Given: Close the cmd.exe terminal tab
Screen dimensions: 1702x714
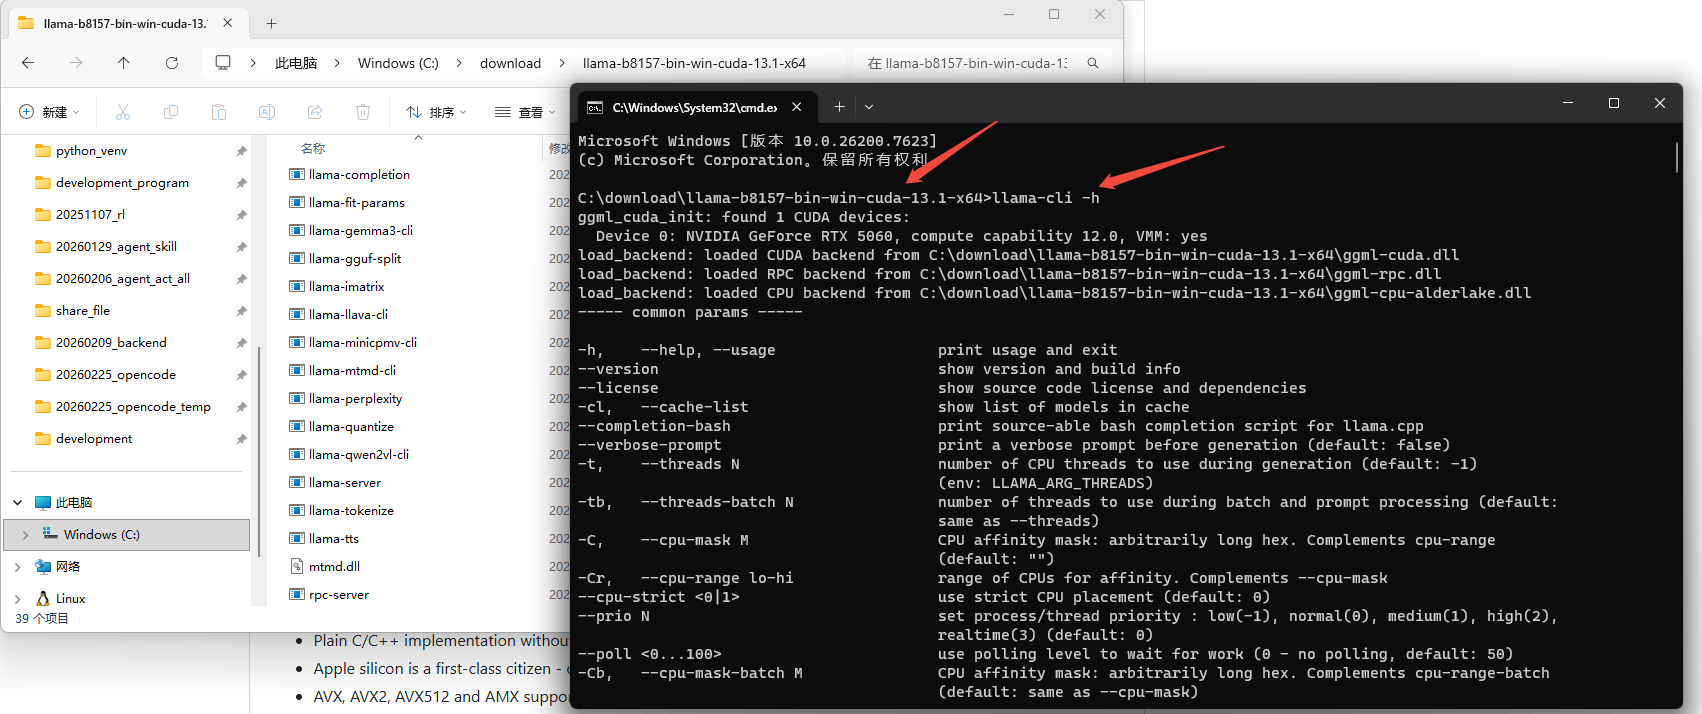Looking at the screenshot, I should 796,107.
